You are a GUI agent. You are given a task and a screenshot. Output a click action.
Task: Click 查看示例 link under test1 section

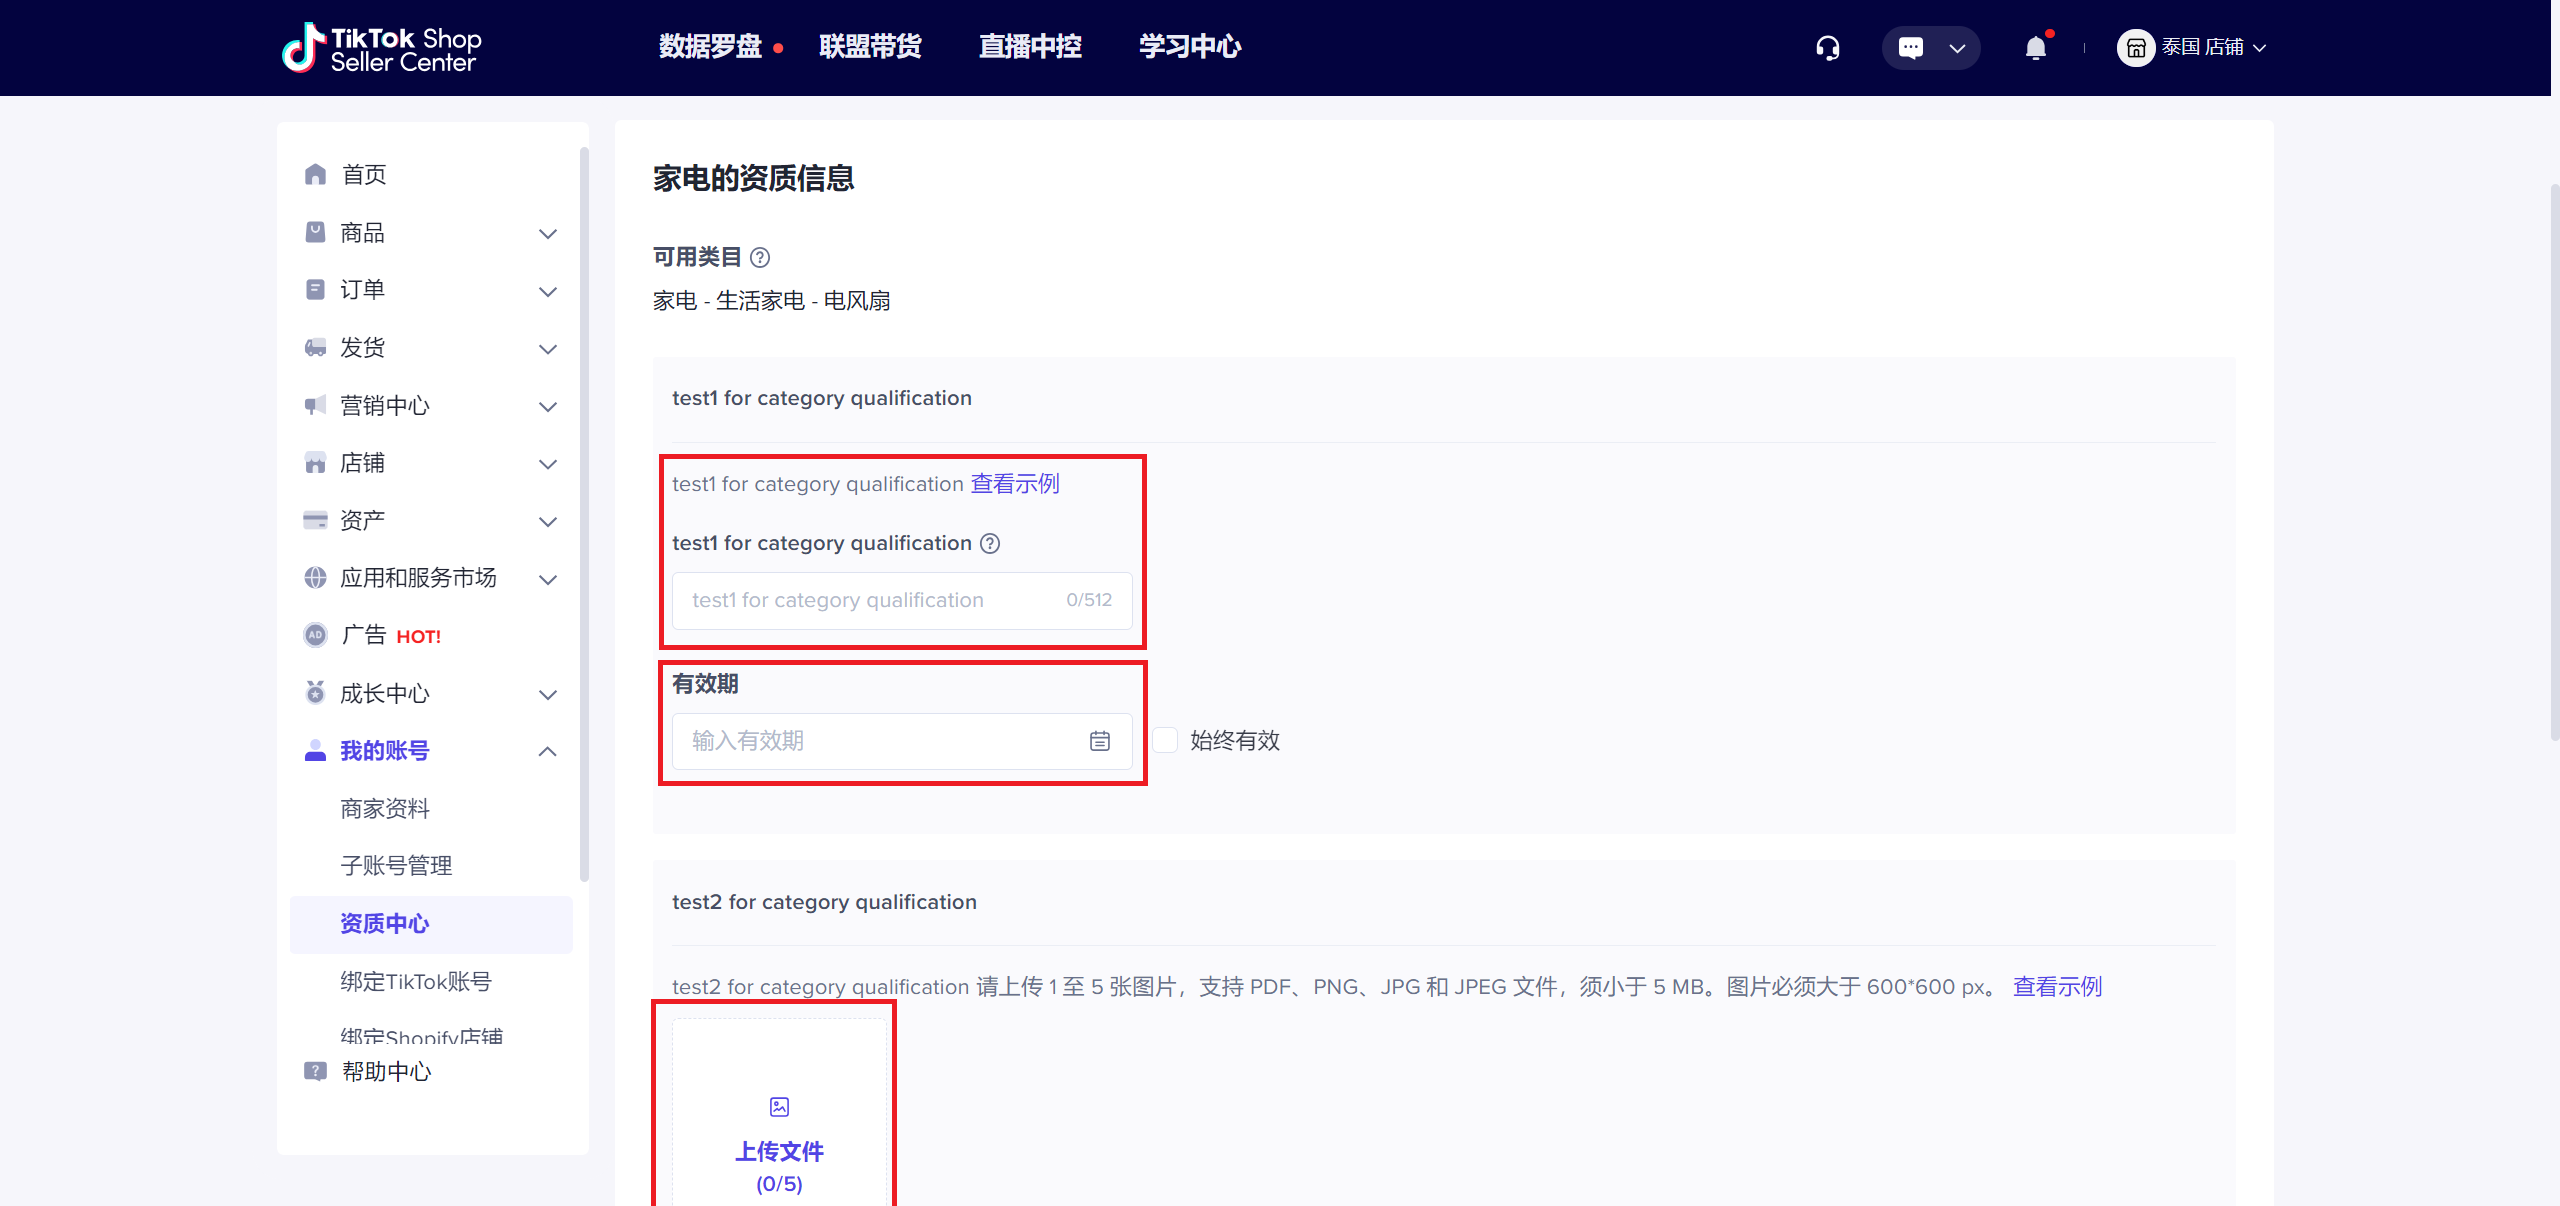pos(1014,484)
